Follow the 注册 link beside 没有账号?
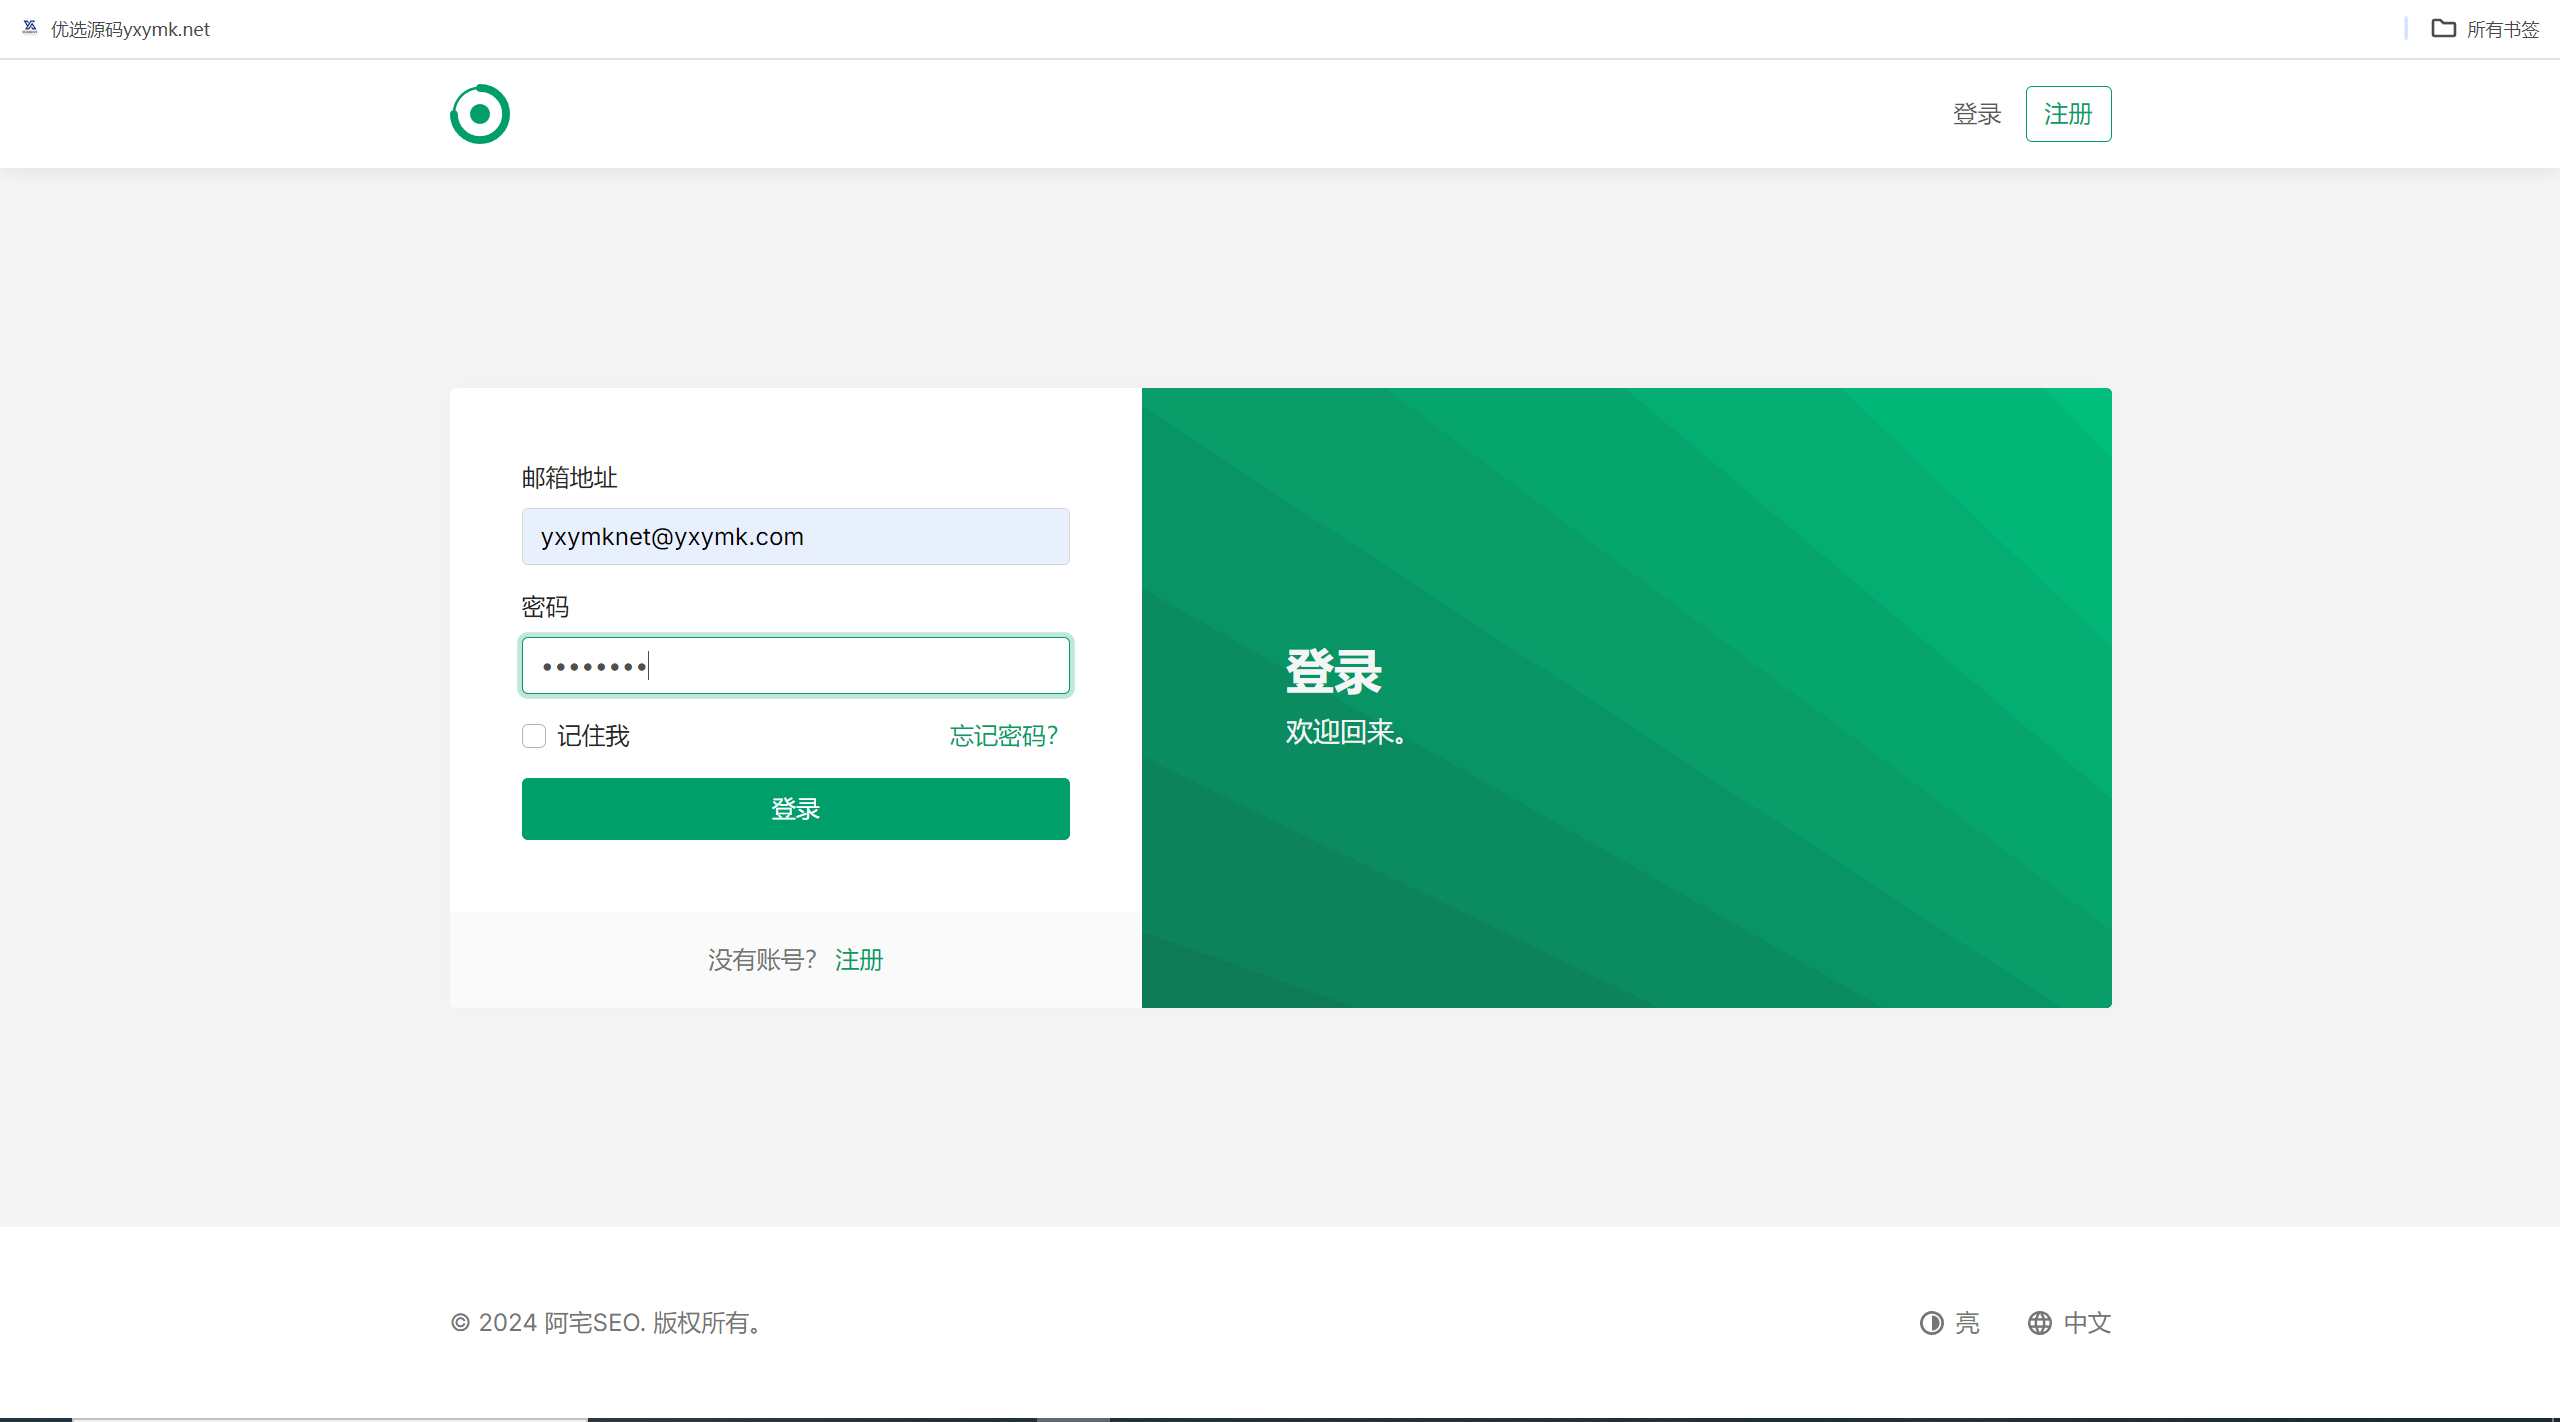The width and height of the screenshot is (2560, 1422). (x=859, y=960)
